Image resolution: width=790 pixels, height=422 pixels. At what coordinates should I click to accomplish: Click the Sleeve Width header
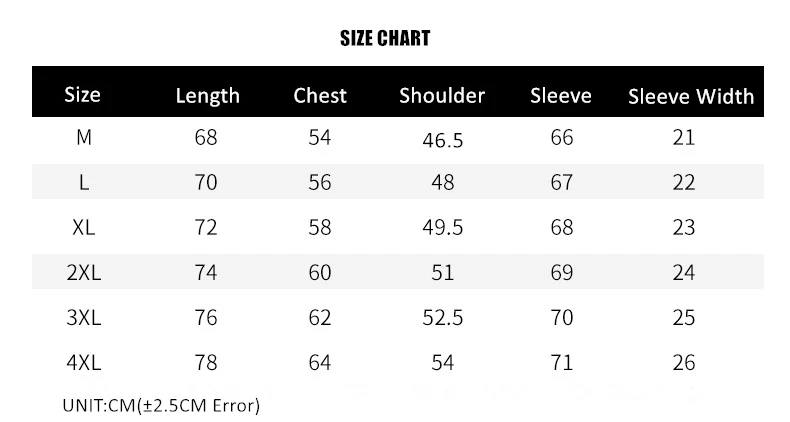[691, 96]
